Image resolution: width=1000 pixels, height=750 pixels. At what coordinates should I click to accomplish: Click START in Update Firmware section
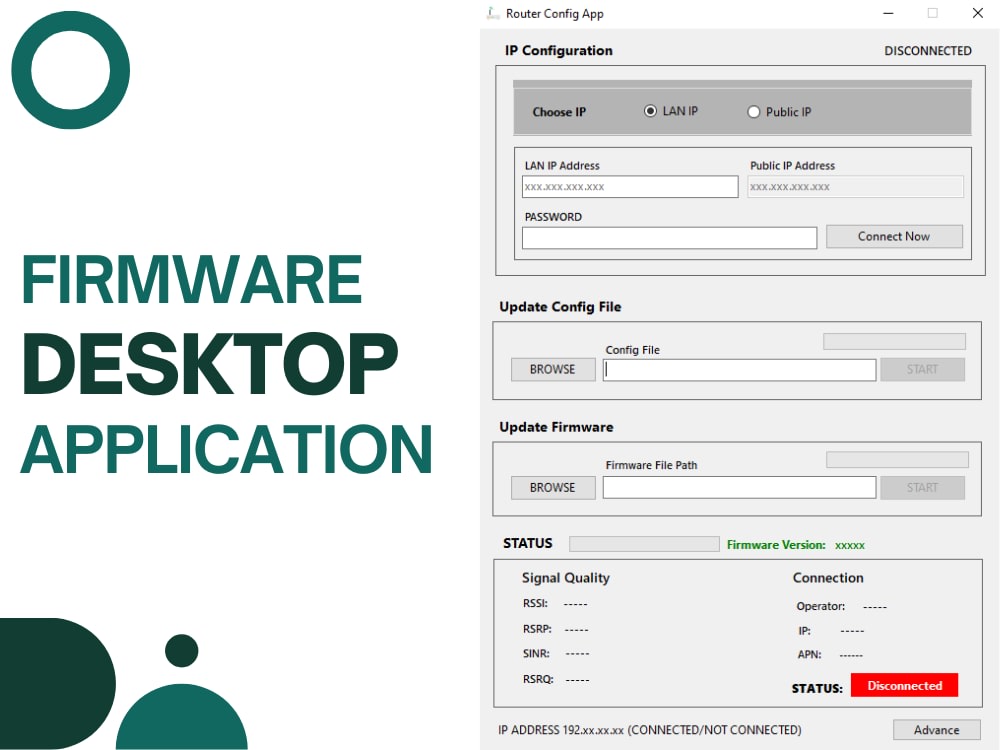[922, 488]
